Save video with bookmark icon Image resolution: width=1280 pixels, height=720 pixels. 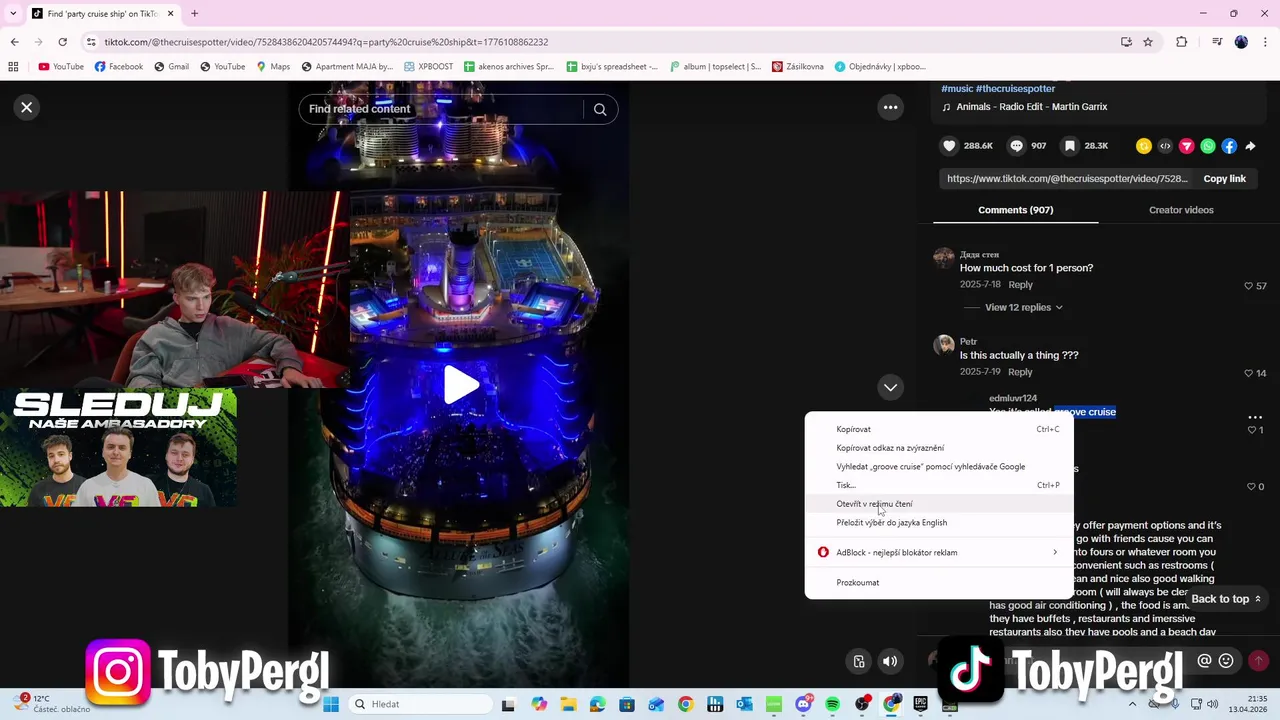pyautogui.click(x=1070, y=146)
